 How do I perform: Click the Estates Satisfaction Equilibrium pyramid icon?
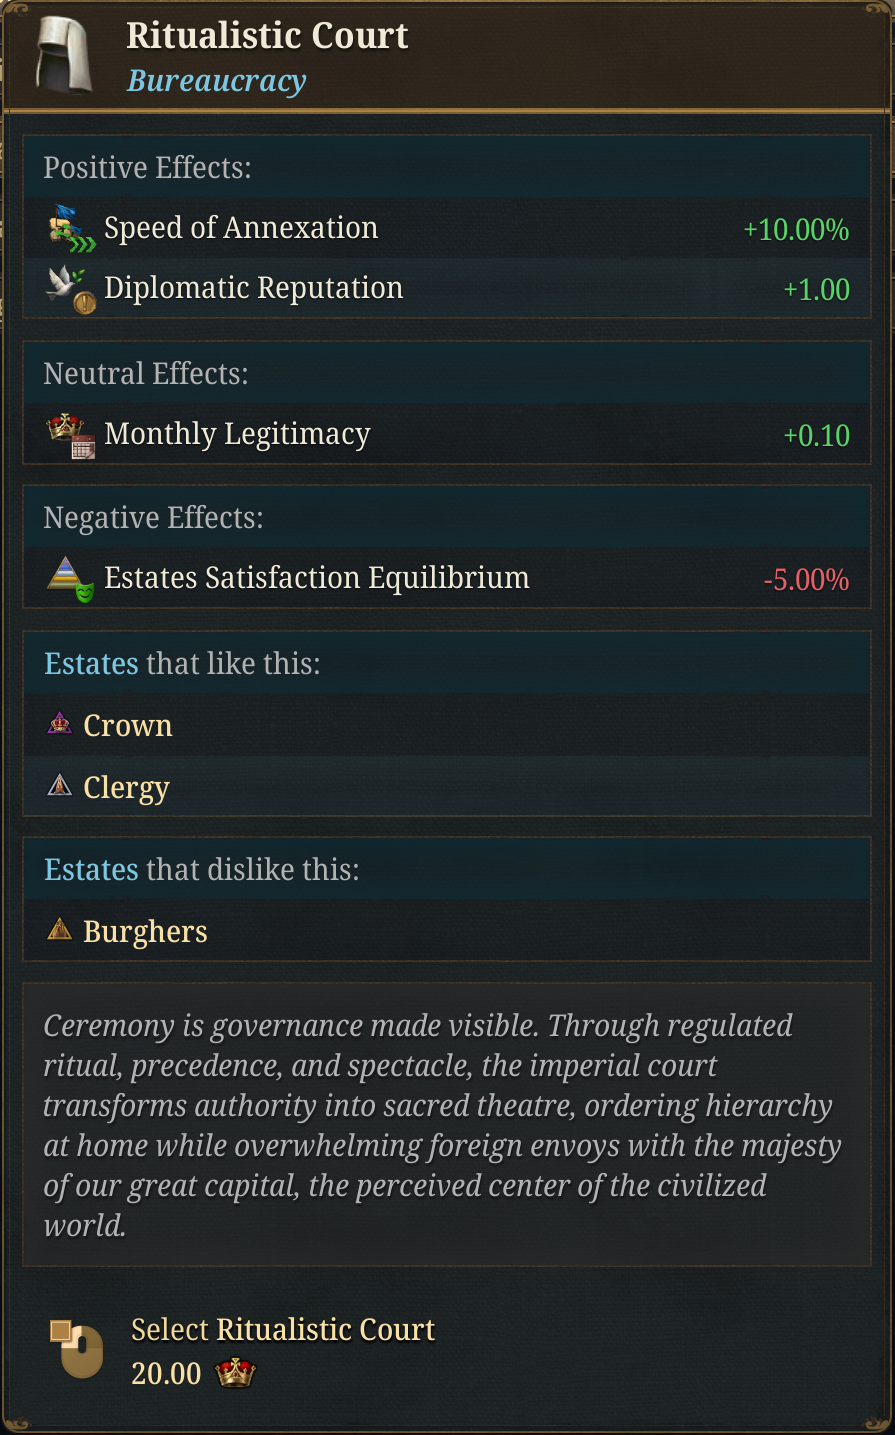click(x=71, y=579)
